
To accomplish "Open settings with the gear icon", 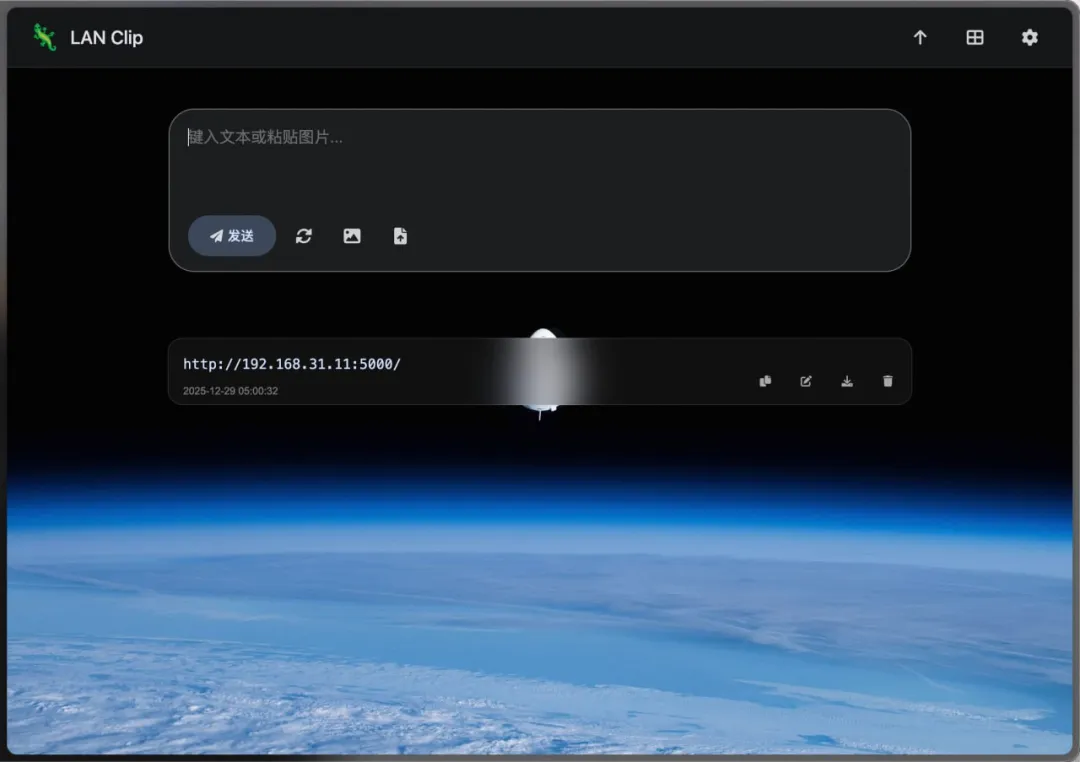I will pyautogui.click(x=1029, y=37).
